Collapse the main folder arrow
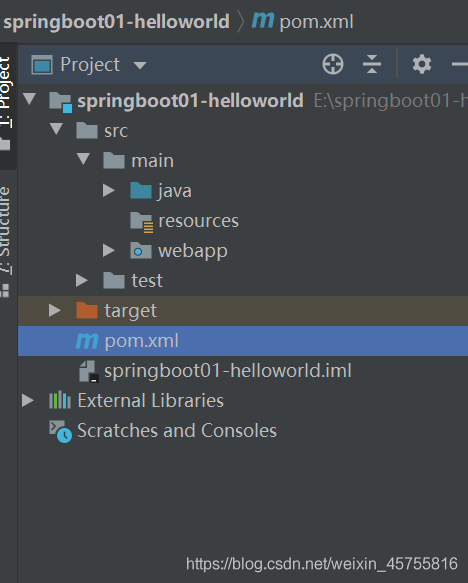 (83, 159)
